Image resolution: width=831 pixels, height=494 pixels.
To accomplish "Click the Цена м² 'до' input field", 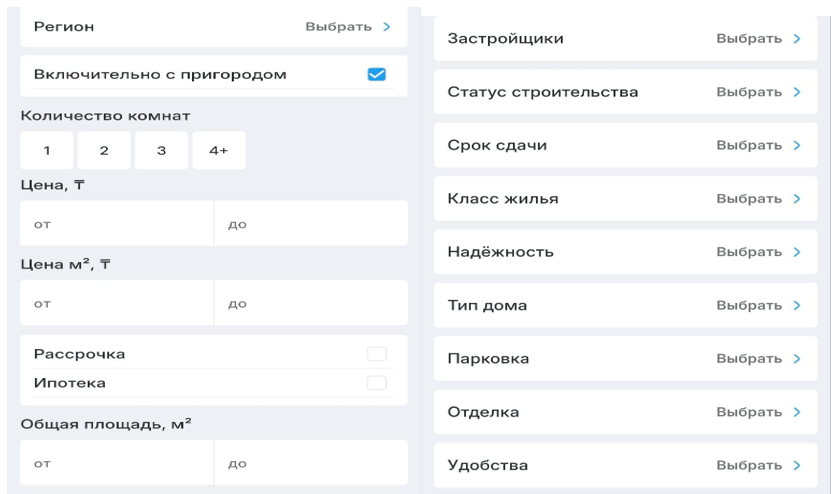I will click(310, 303).
